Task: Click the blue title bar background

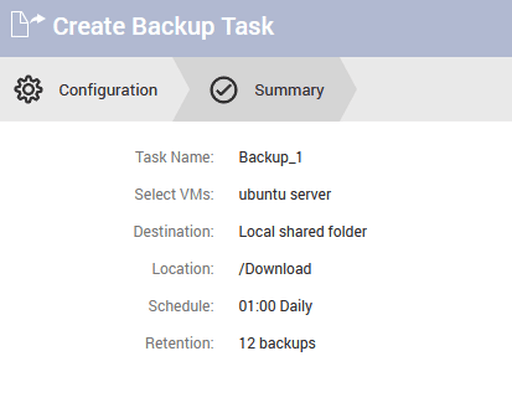Action: click(393, 28)
